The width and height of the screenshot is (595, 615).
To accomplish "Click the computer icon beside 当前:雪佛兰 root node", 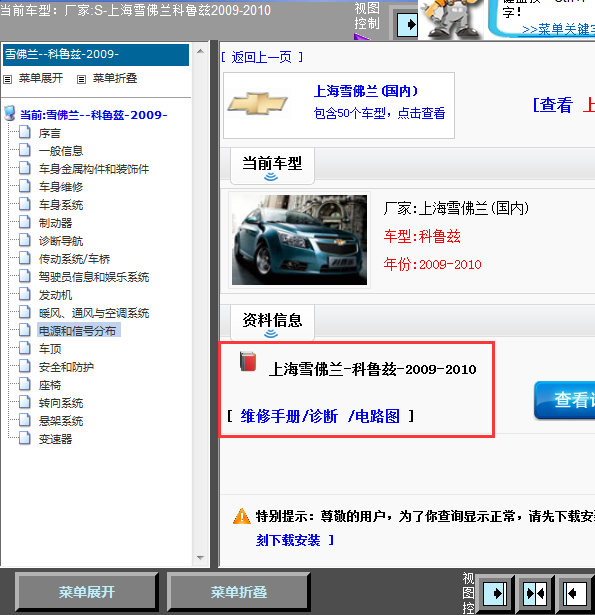I will pyautogui.click(x=10, y=113).
